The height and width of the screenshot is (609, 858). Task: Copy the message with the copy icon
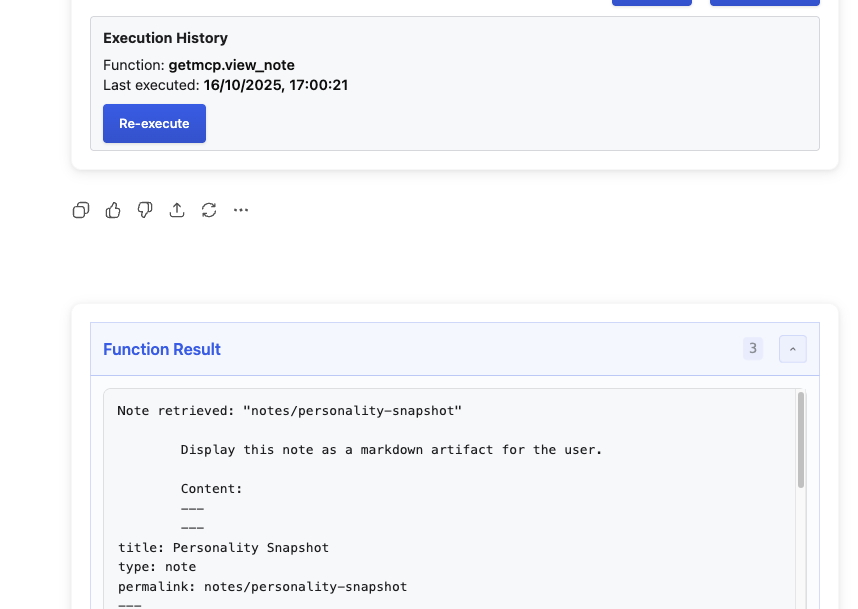81,210
